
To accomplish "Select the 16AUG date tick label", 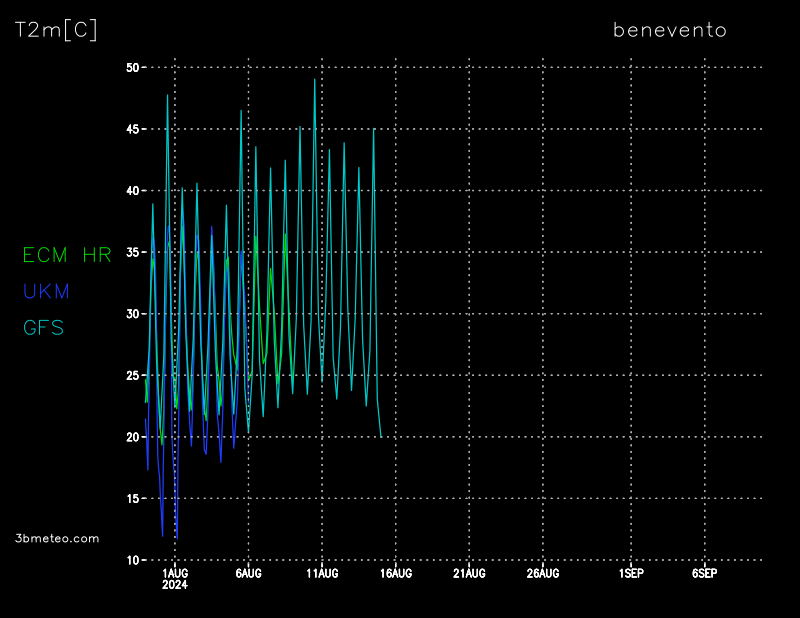I will pos(395,573).
